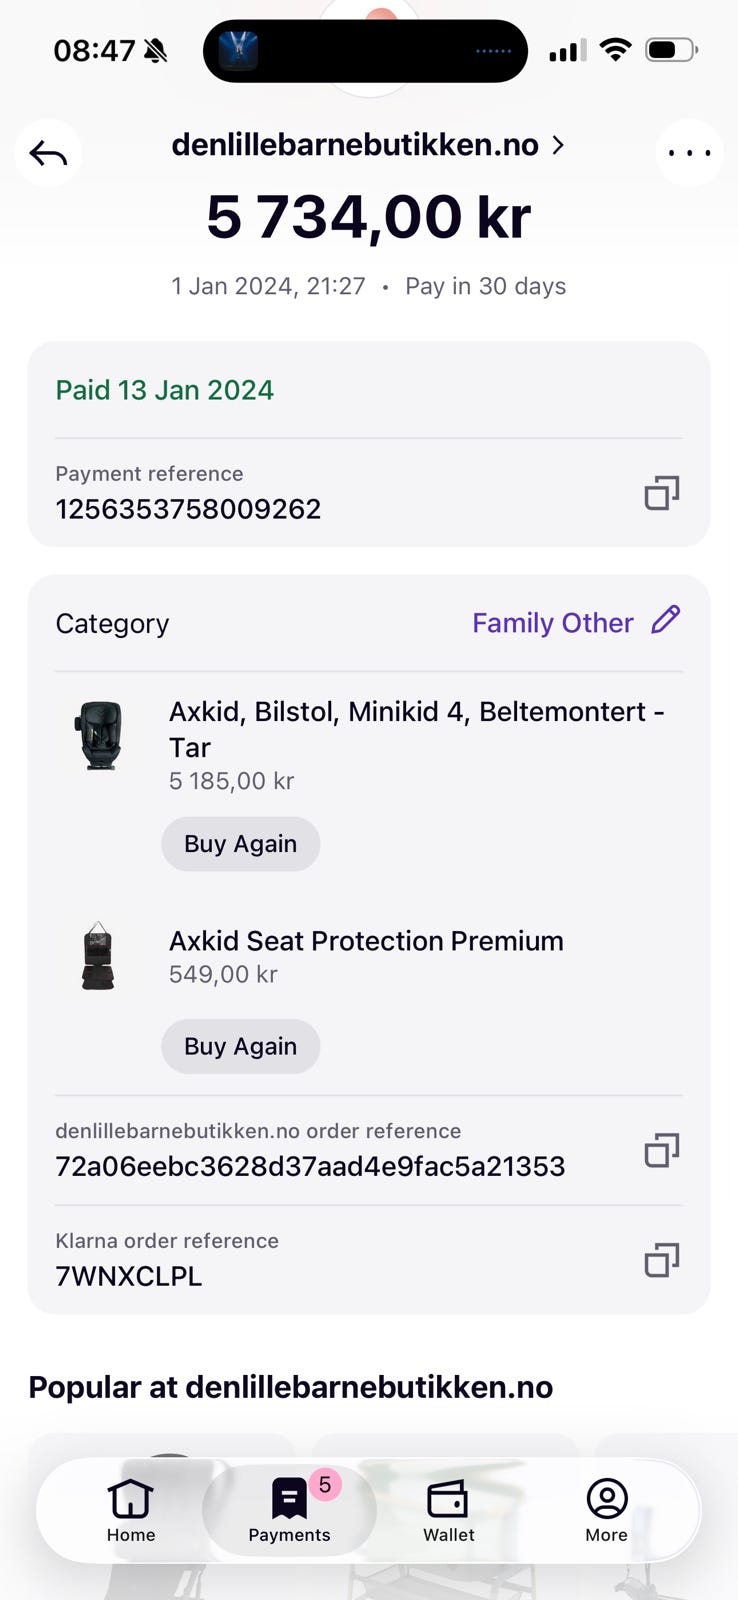The height and width of the screenshot is (1600, 738).
Task: Copy the denlillebarnebutikken.no order reference
Action: 661,1151
